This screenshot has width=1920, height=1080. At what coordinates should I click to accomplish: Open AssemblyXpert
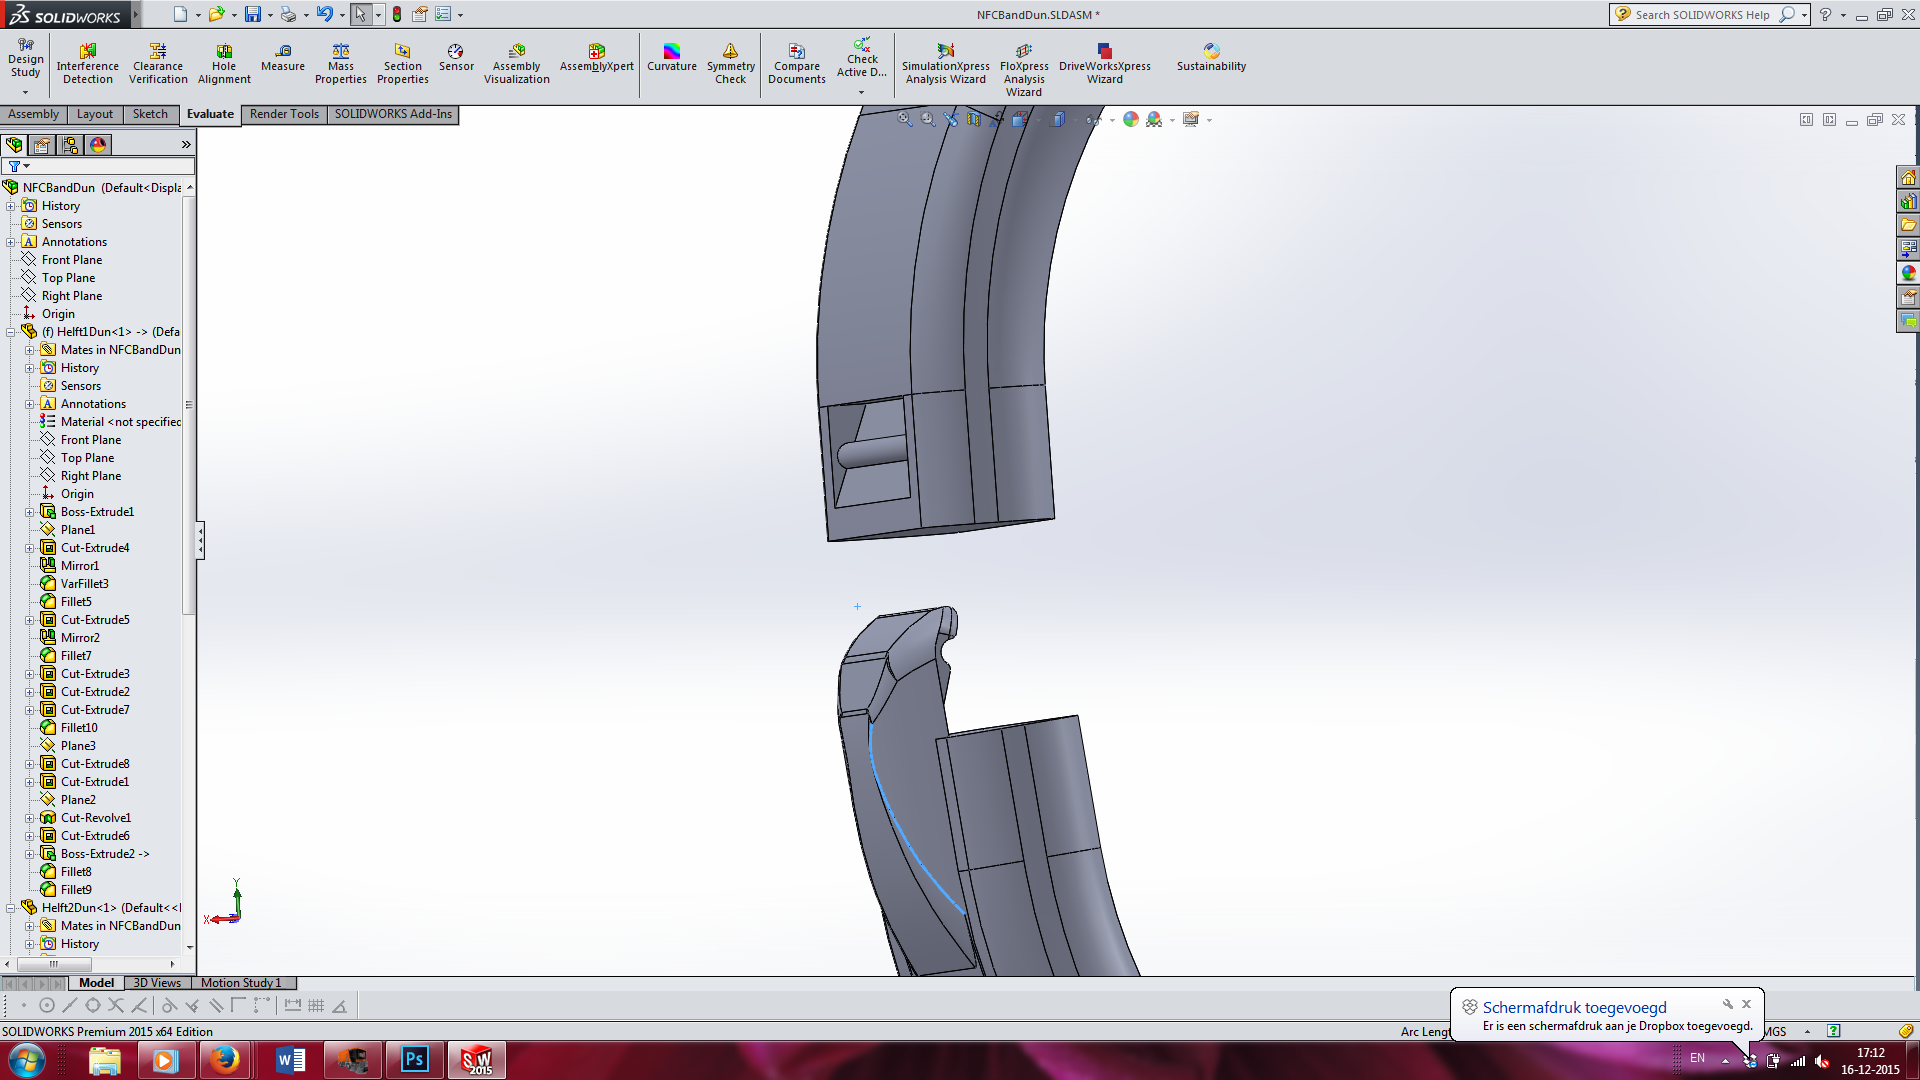pos(597,58)
